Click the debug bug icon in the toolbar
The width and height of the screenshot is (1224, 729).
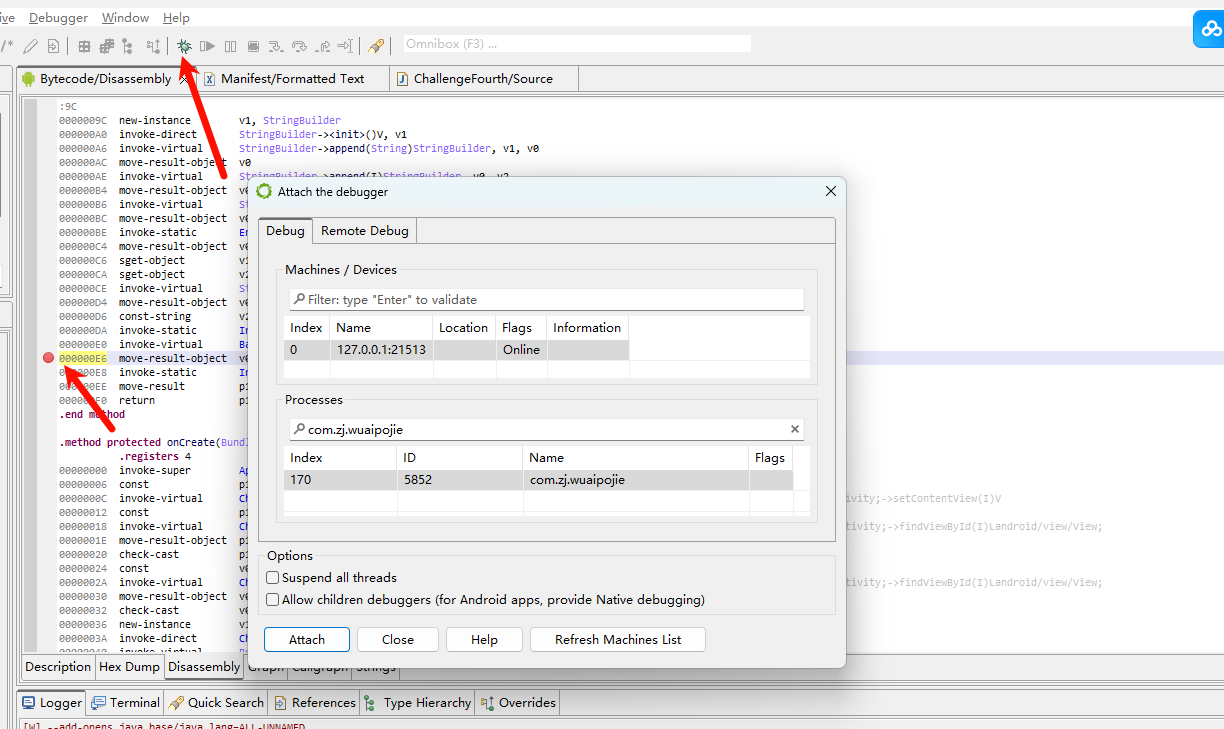(x=183, y=45)
